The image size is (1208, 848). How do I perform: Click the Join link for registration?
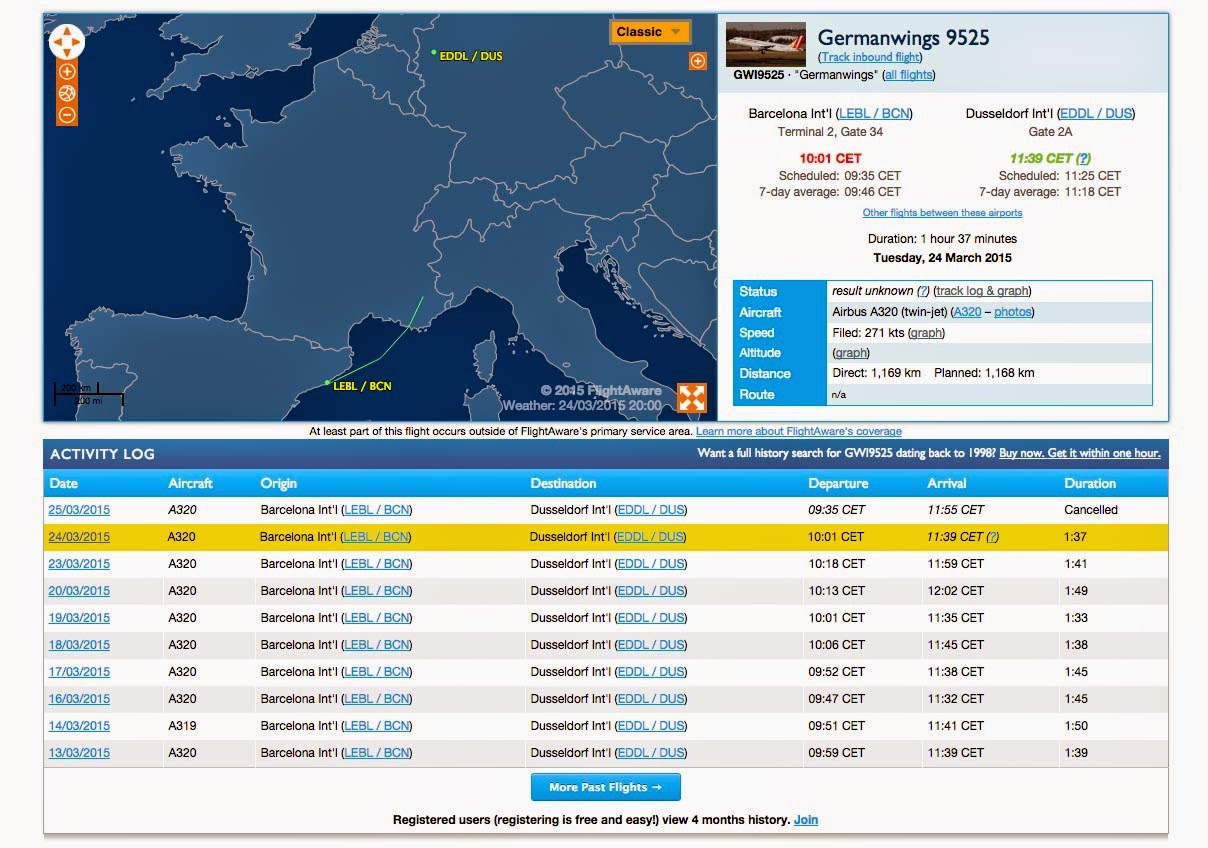pyautogui.click(x=806, y=820)
